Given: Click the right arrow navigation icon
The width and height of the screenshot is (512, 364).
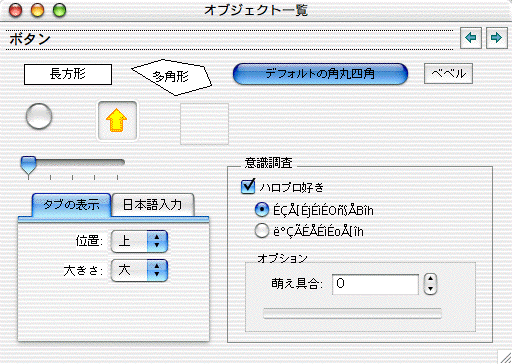Looking at the screenshot, I should 496,38.
